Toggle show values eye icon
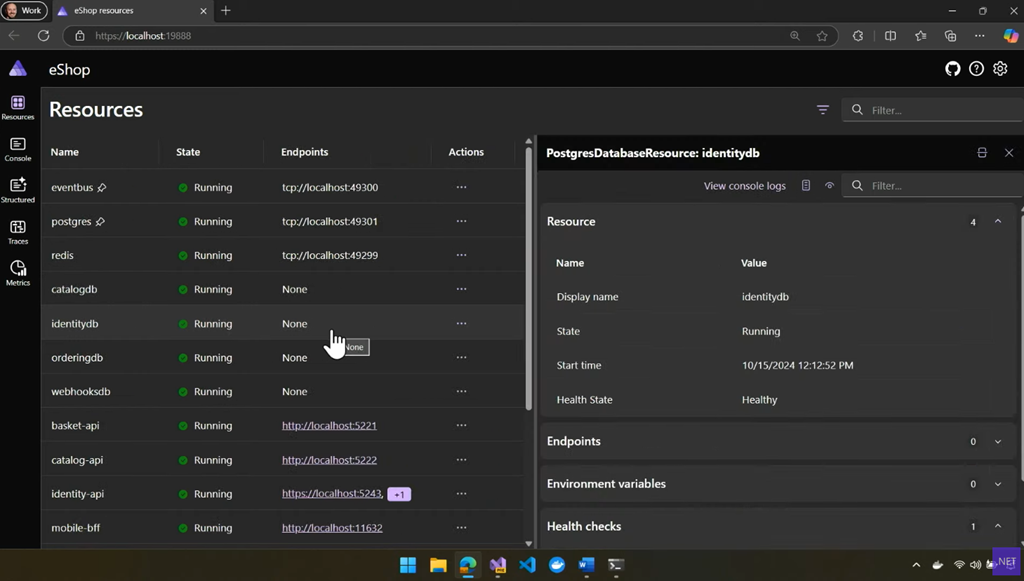 (829, 186)
